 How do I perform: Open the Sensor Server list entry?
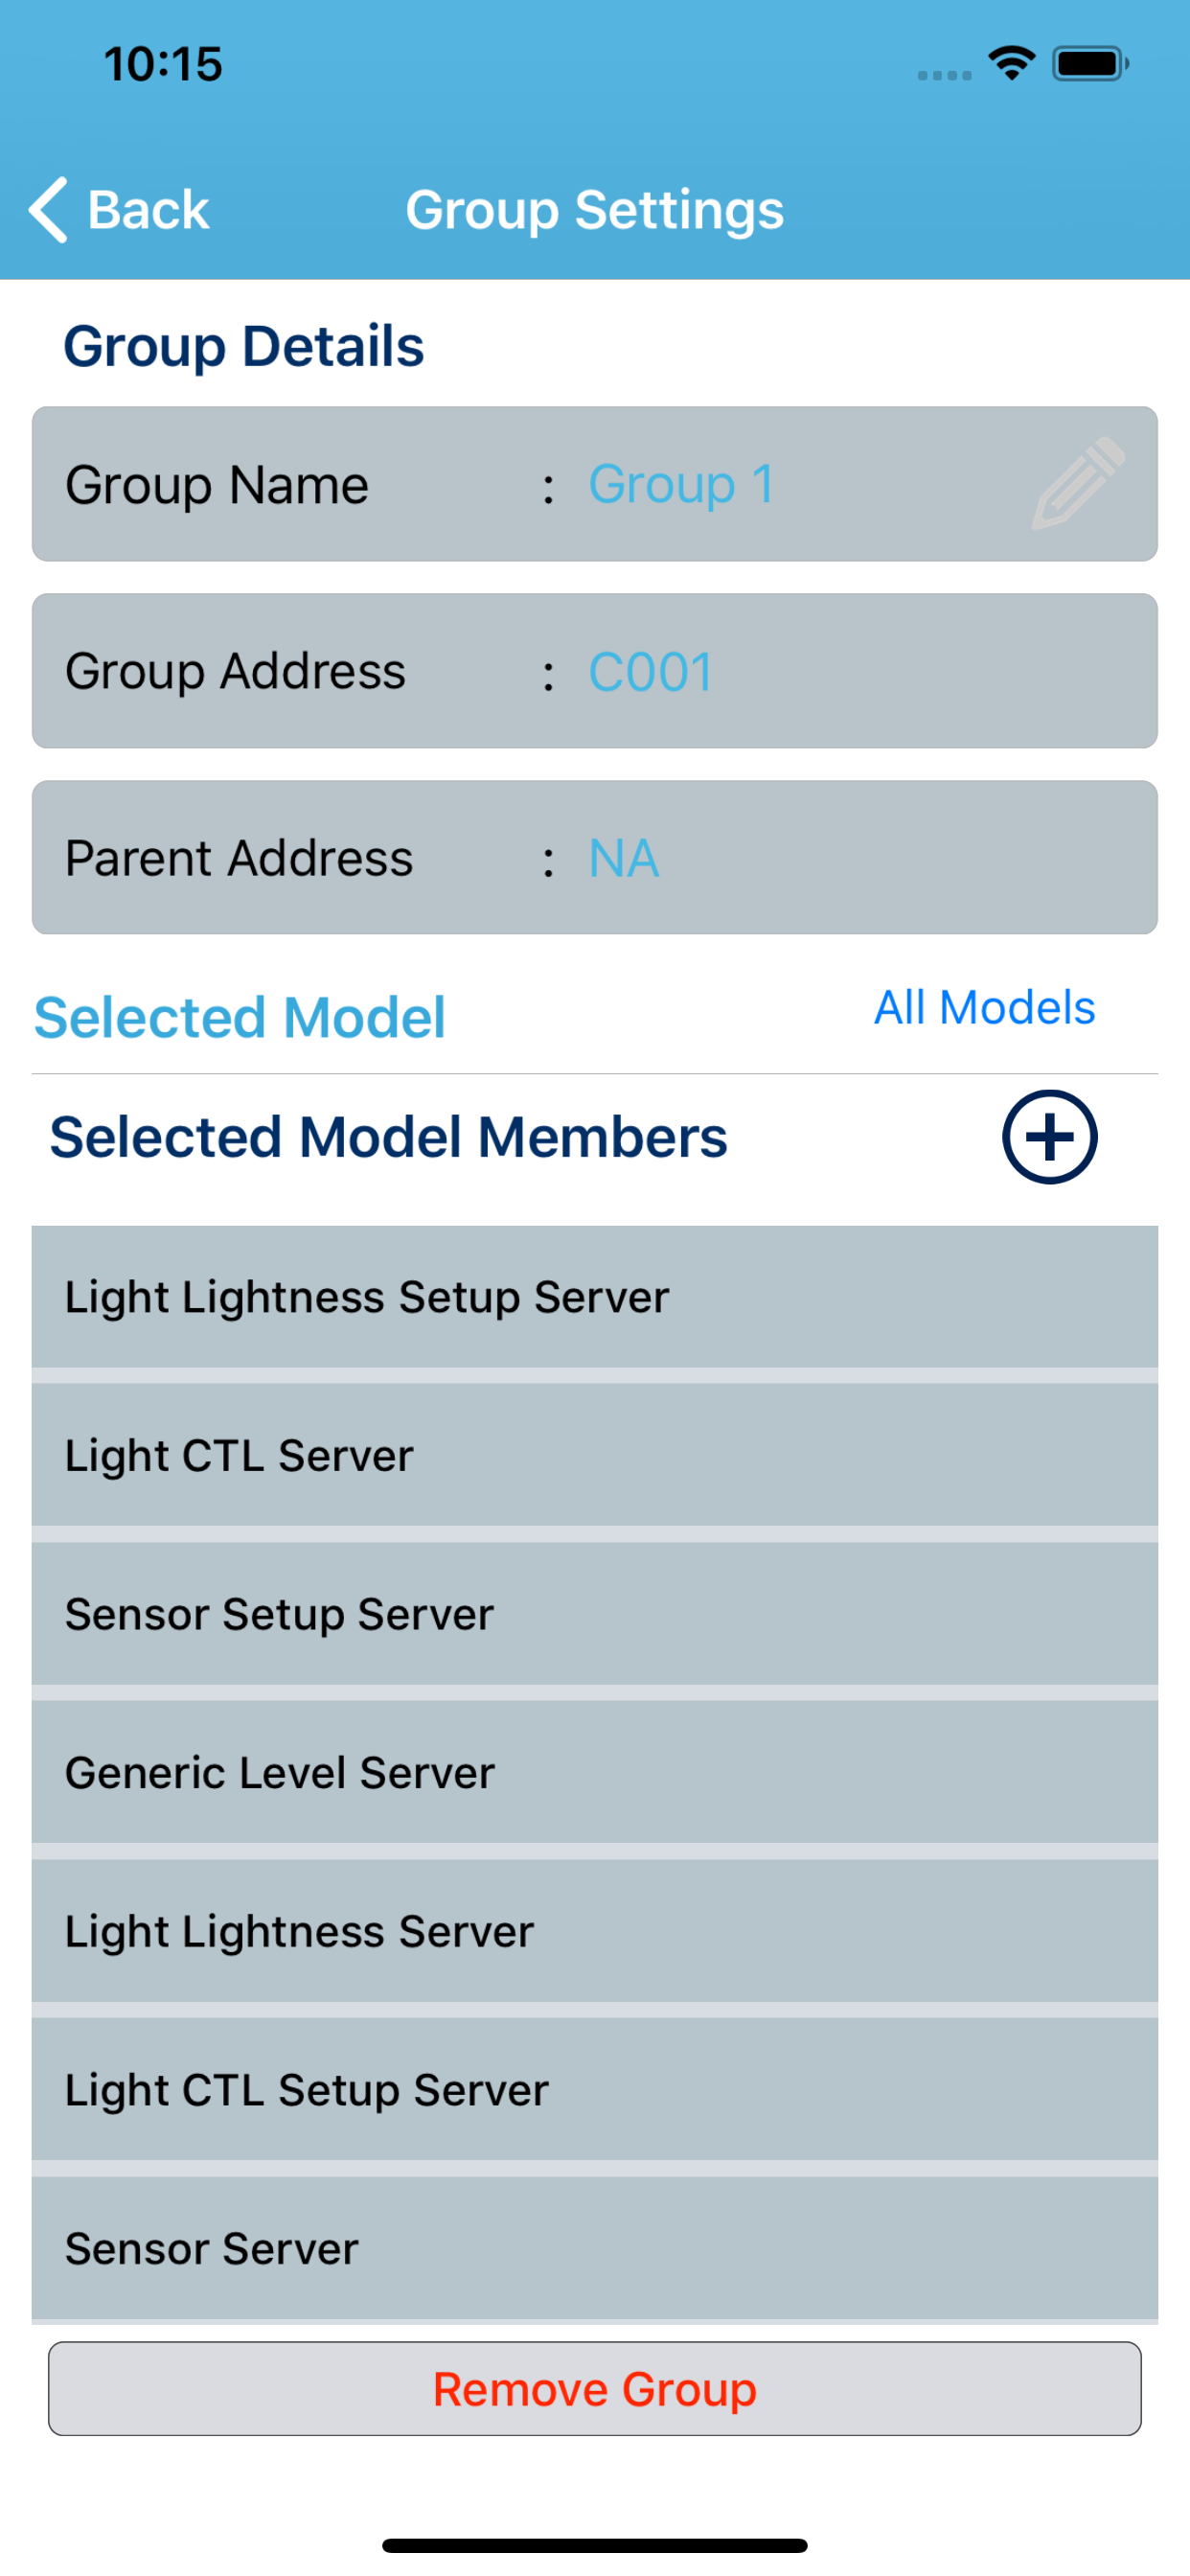pos(594,2248)
